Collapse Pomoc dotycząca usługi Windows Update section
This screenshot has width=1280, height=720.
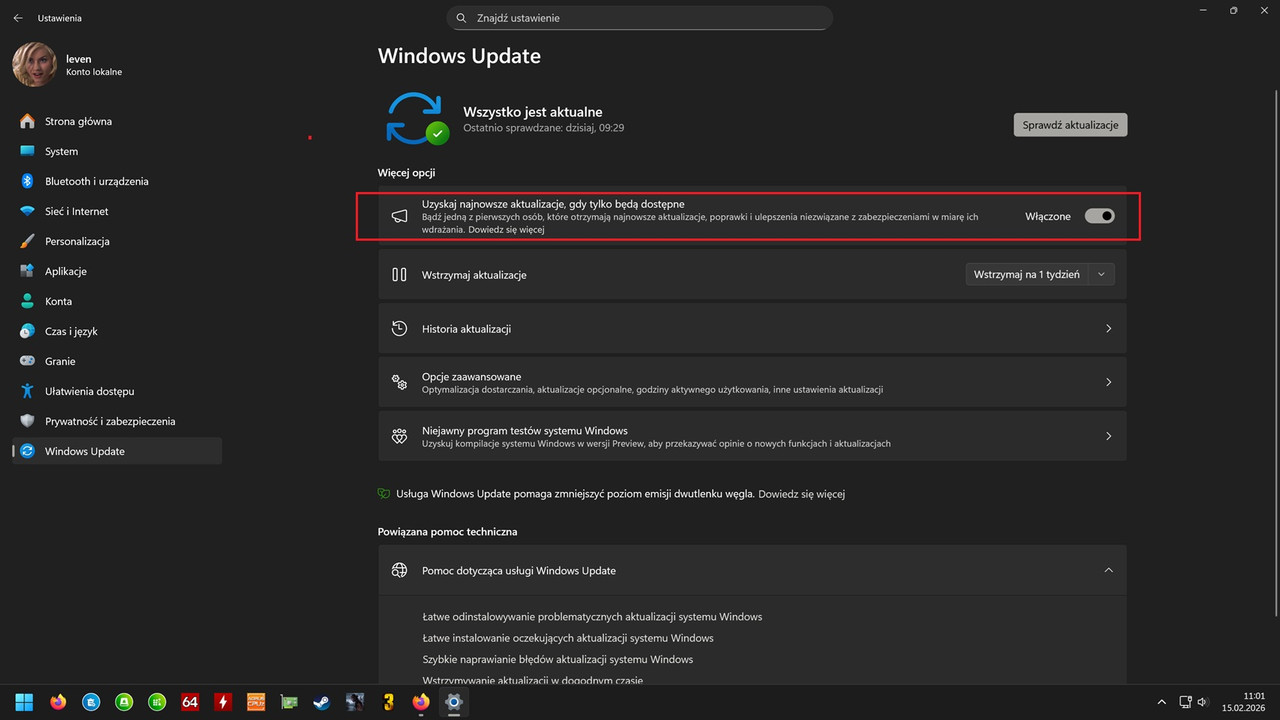(x=1108, y=570)
